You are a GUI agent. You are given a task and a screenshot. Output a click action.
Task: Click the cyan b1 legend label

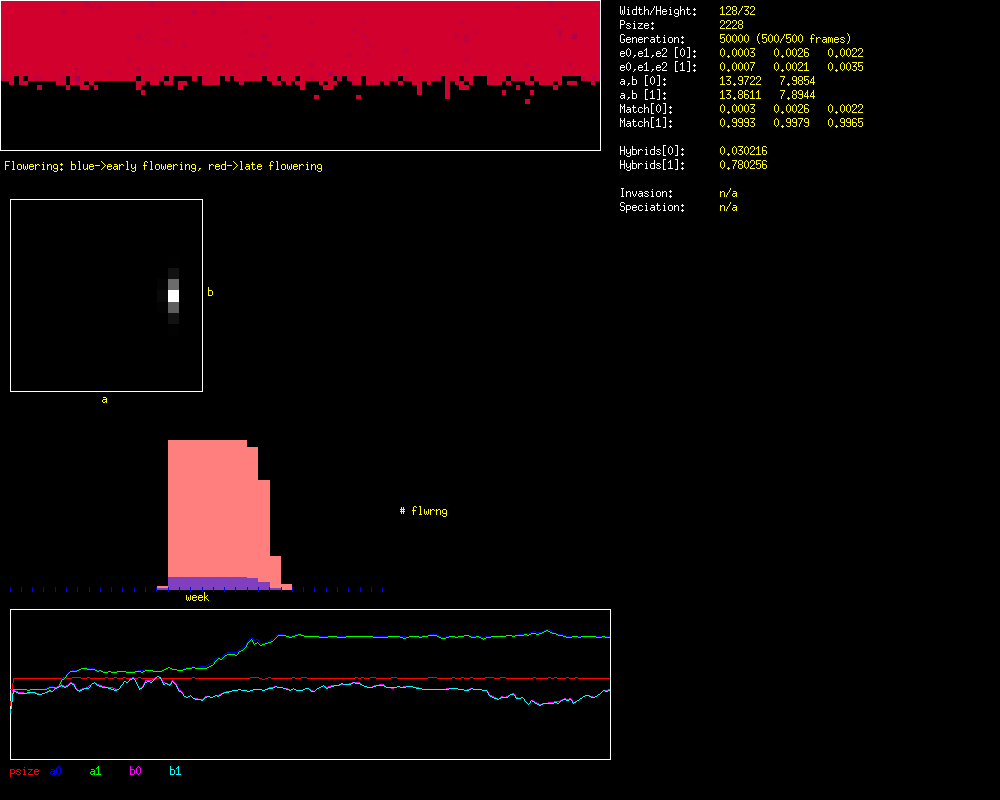click(175, 771)
